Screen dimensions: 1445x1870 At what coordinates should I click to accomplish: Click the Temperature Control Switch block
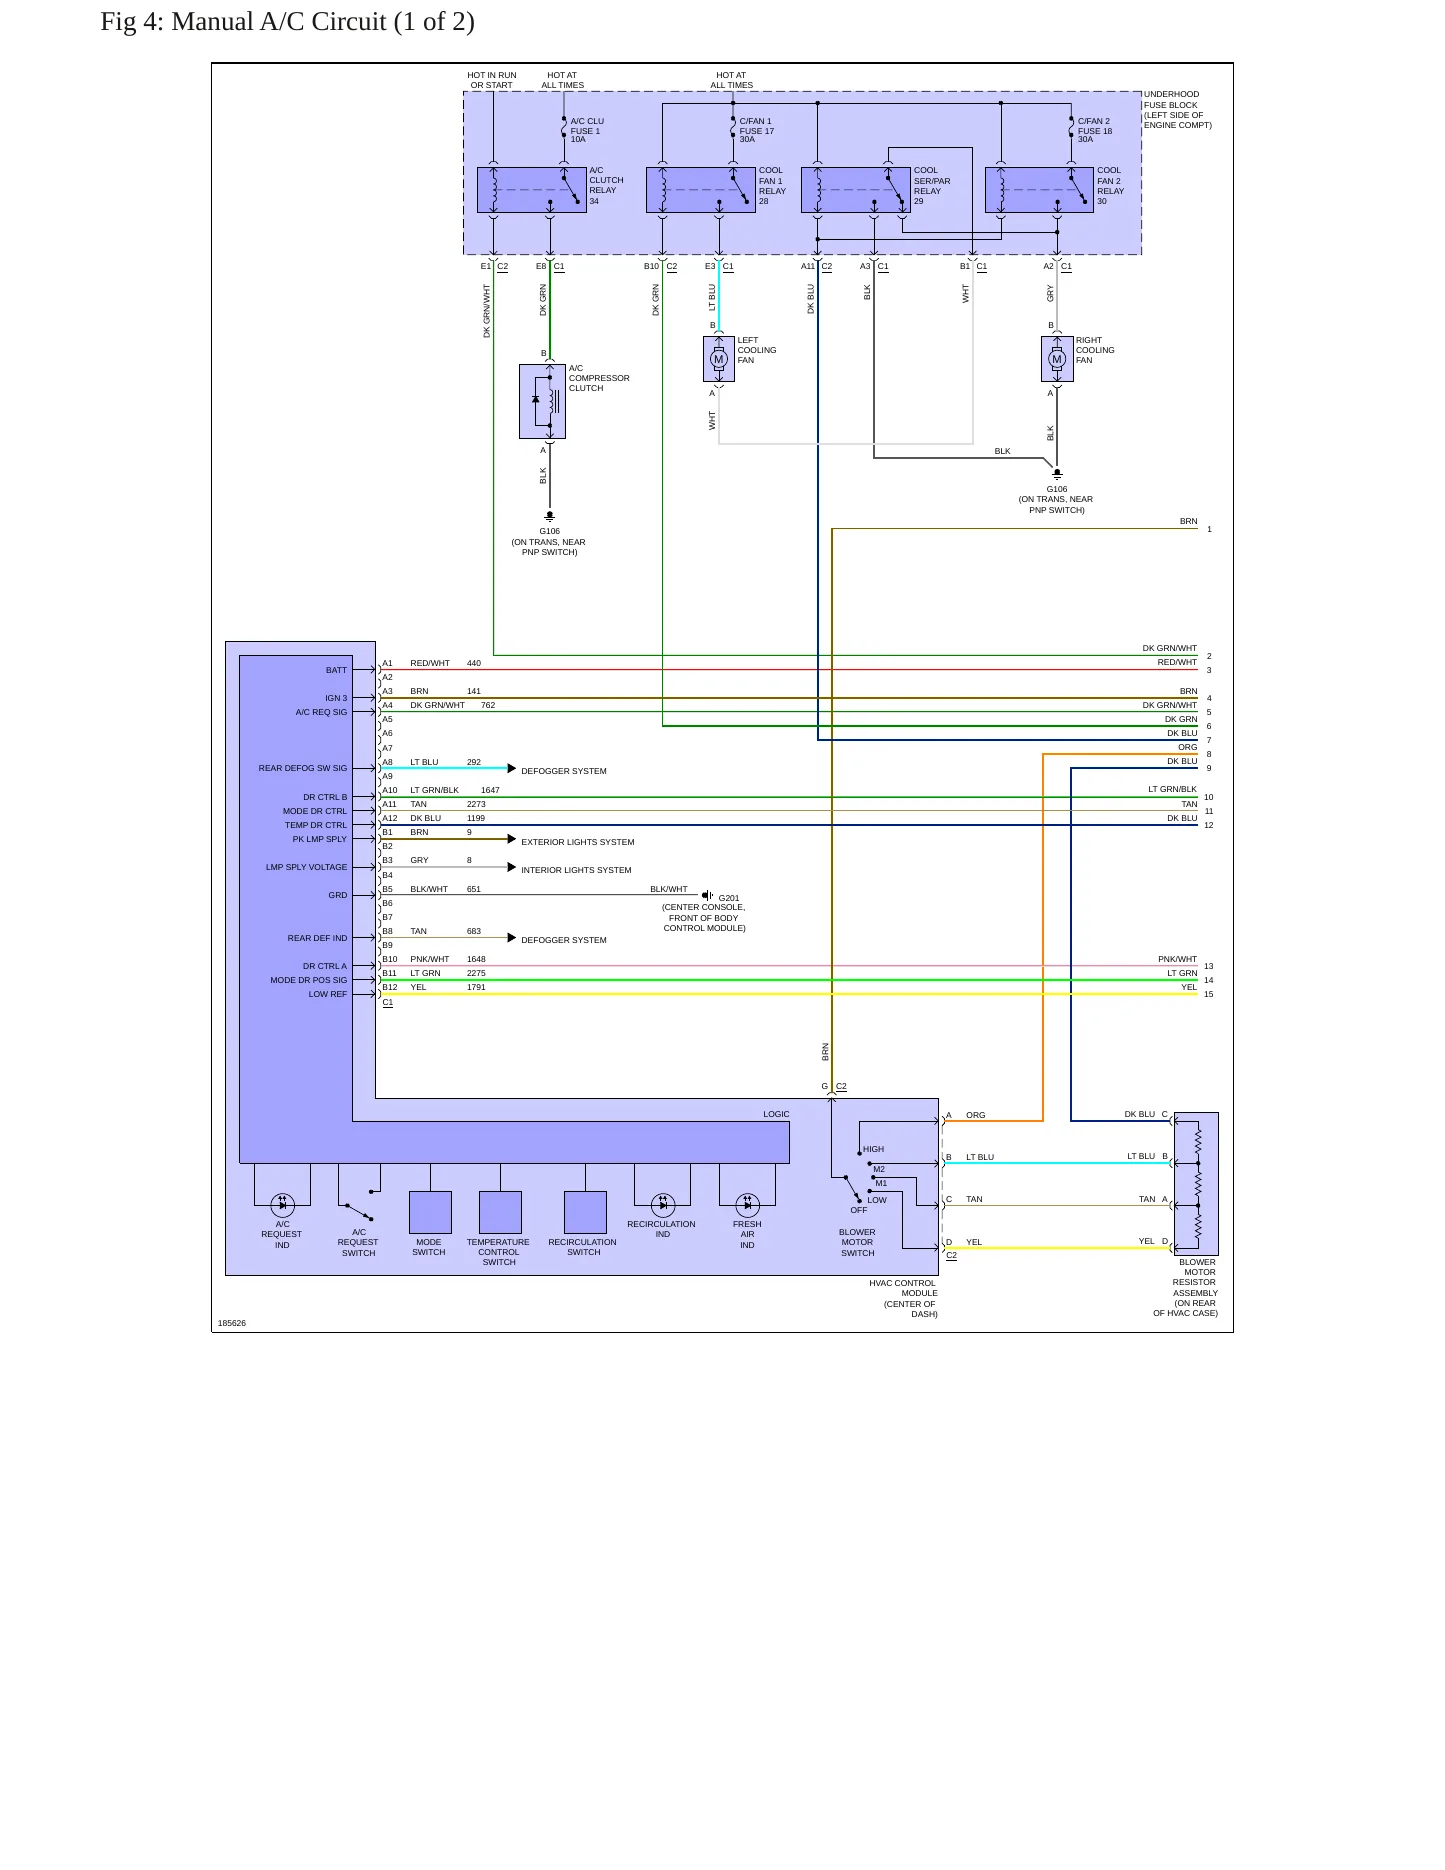coord(500,1212)
